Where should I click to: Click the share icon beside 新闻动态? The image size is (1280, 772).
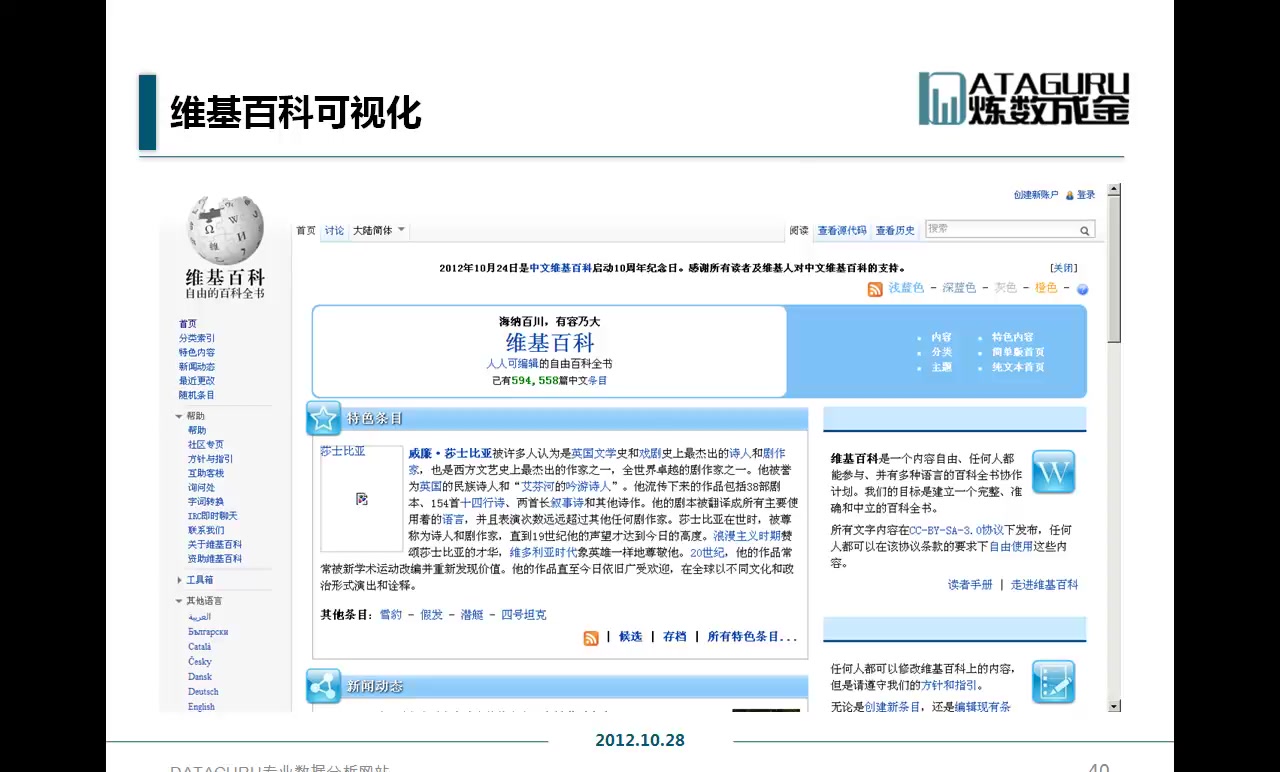323,686
